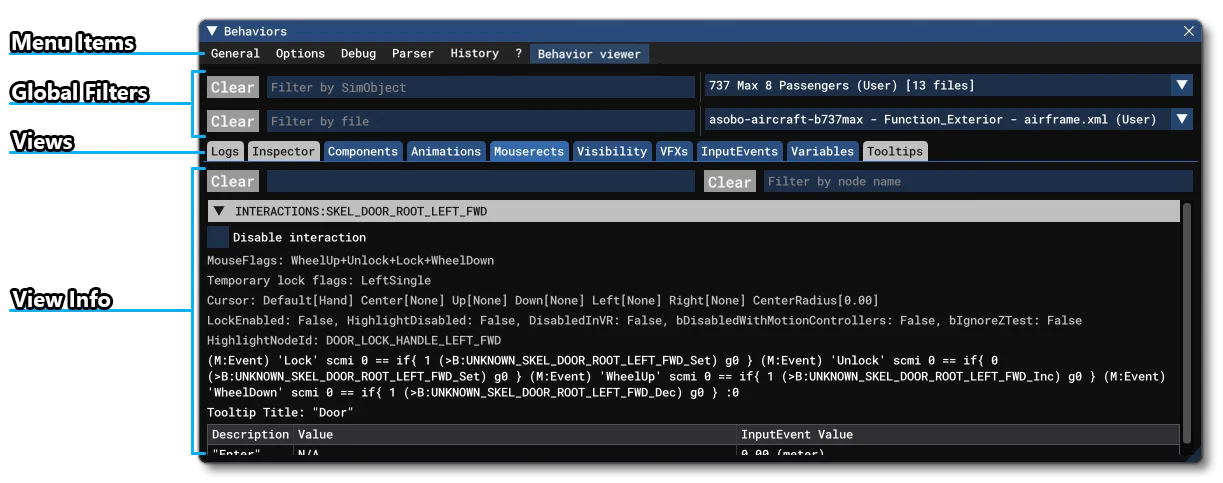
Task: Select the Behavior viewer menu item
Action: (589, 54)
